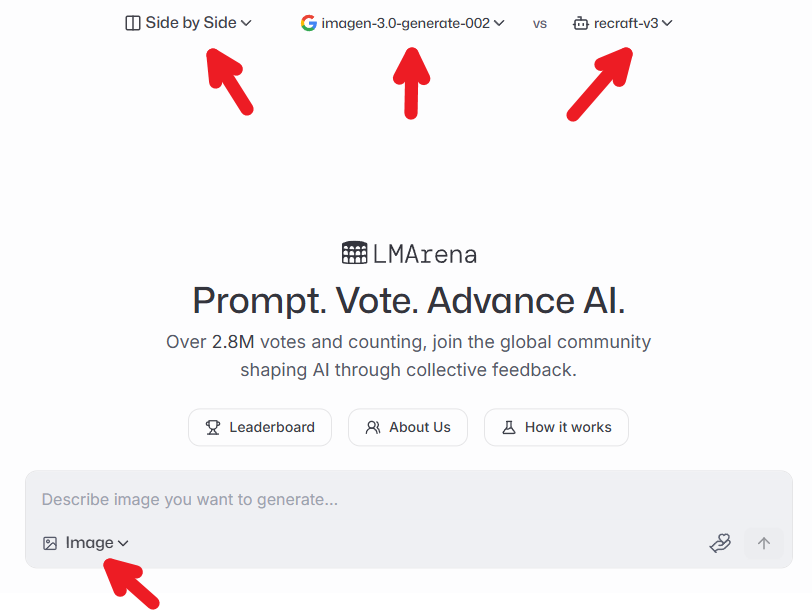Click the Google logo beside imagen model
Screen dimensions: 812x615
click(x=309, y=22)
